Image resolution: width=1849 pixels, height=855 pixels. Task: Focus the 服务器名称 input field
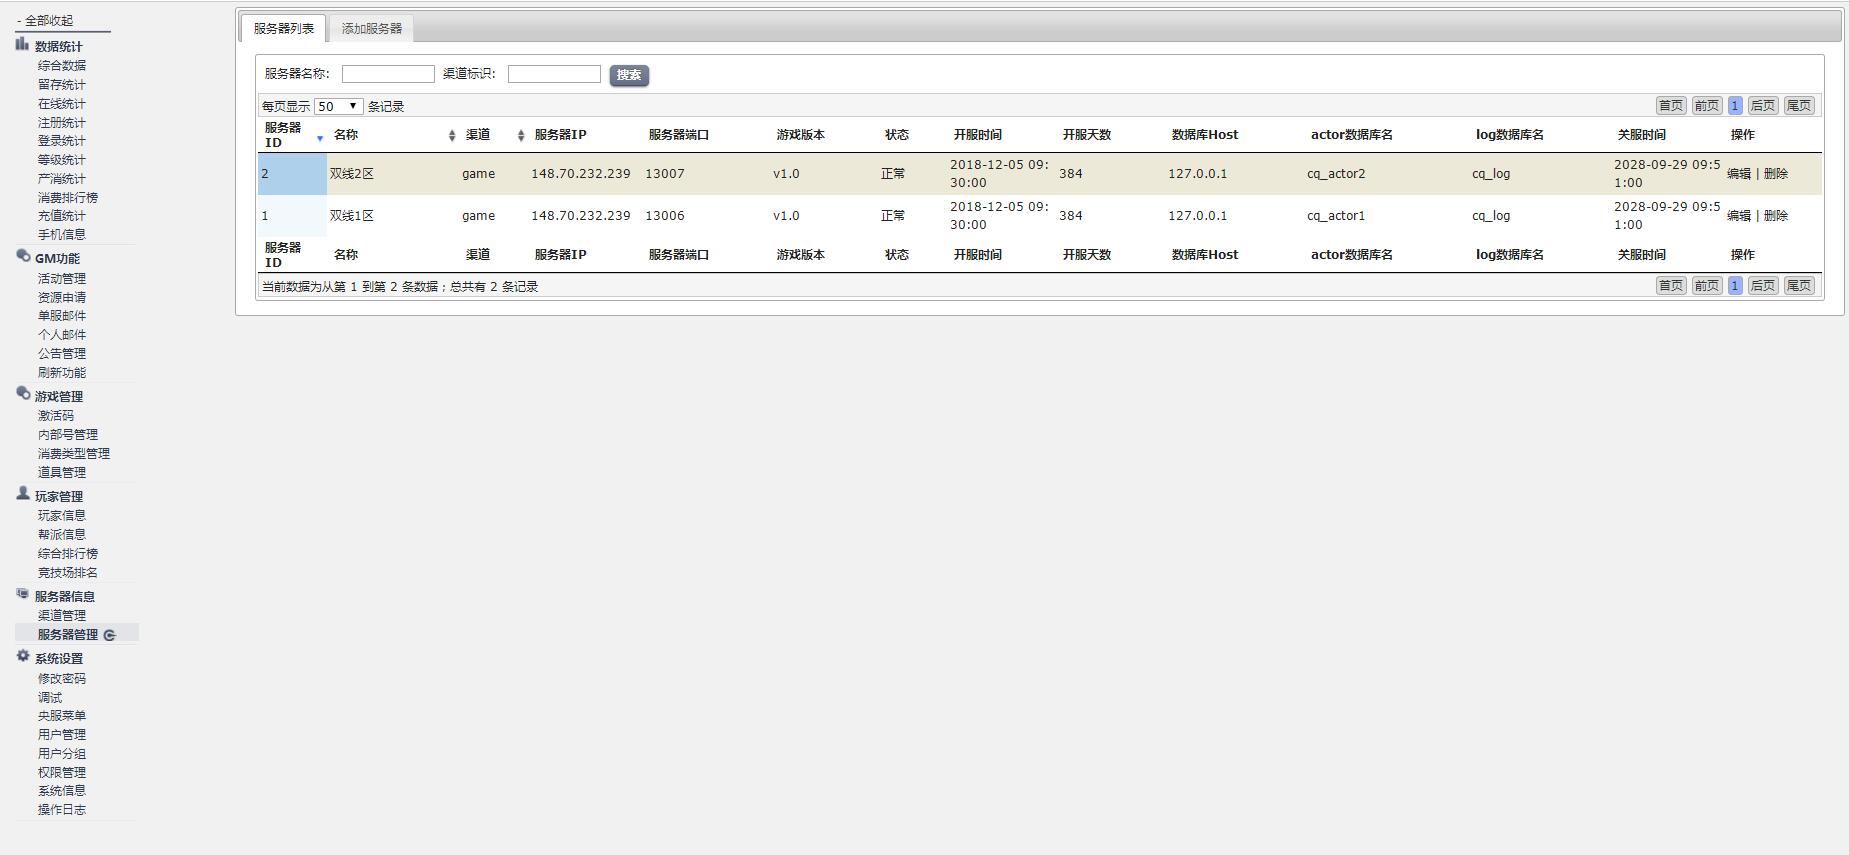(x=388, y=74)
